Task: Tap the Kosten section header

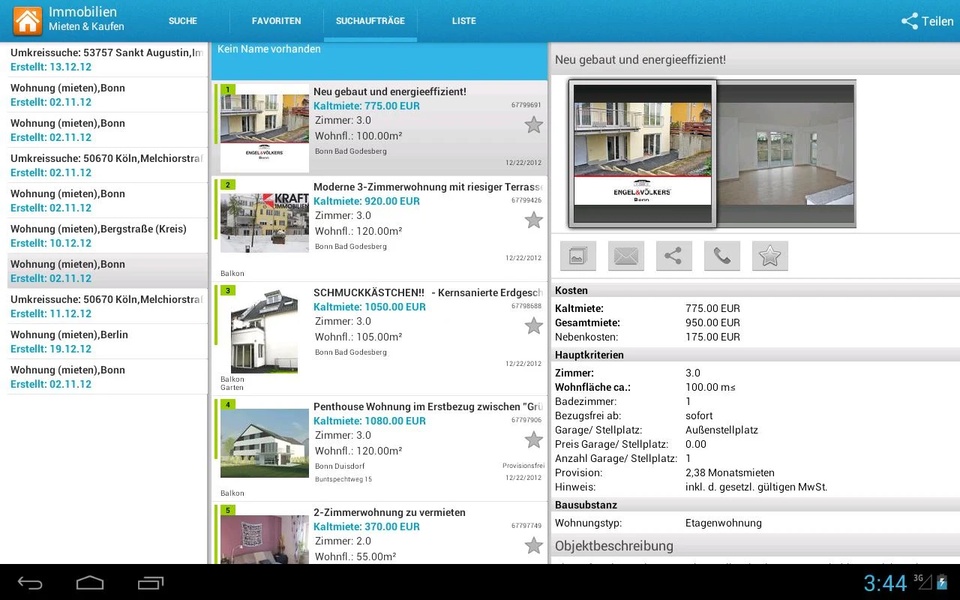Action: [x=755, y=290]
